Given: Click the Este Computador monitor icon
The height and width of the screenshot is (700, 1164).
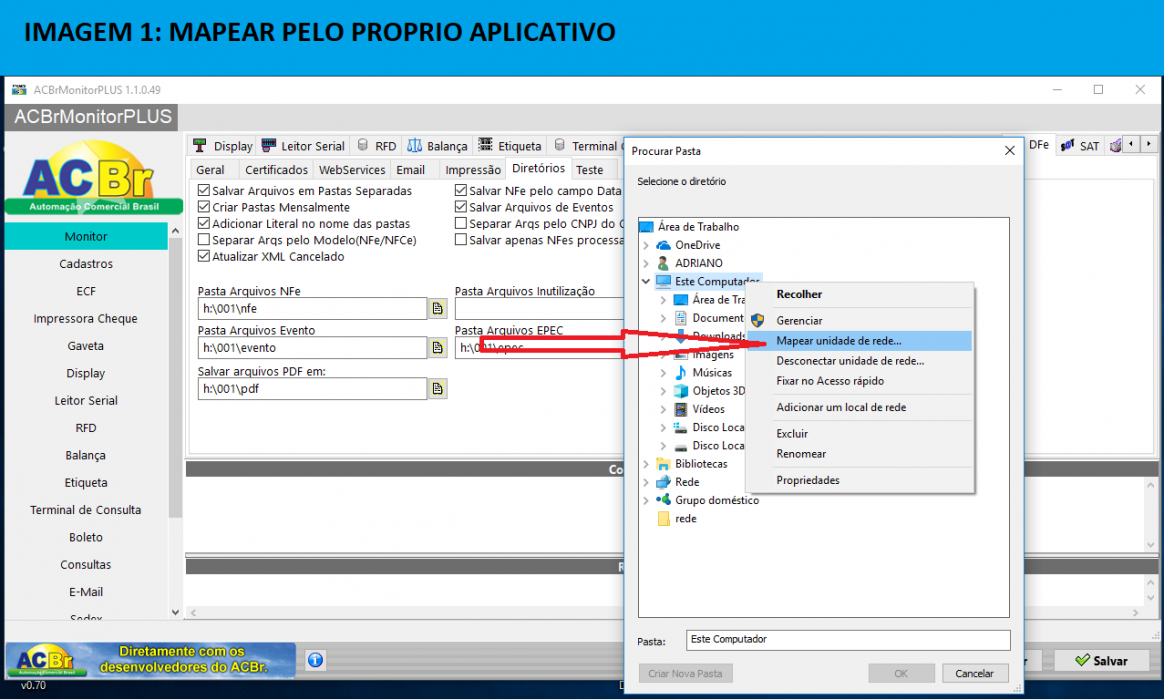Looking at the screenshot, I should click(x=663, y=281).
